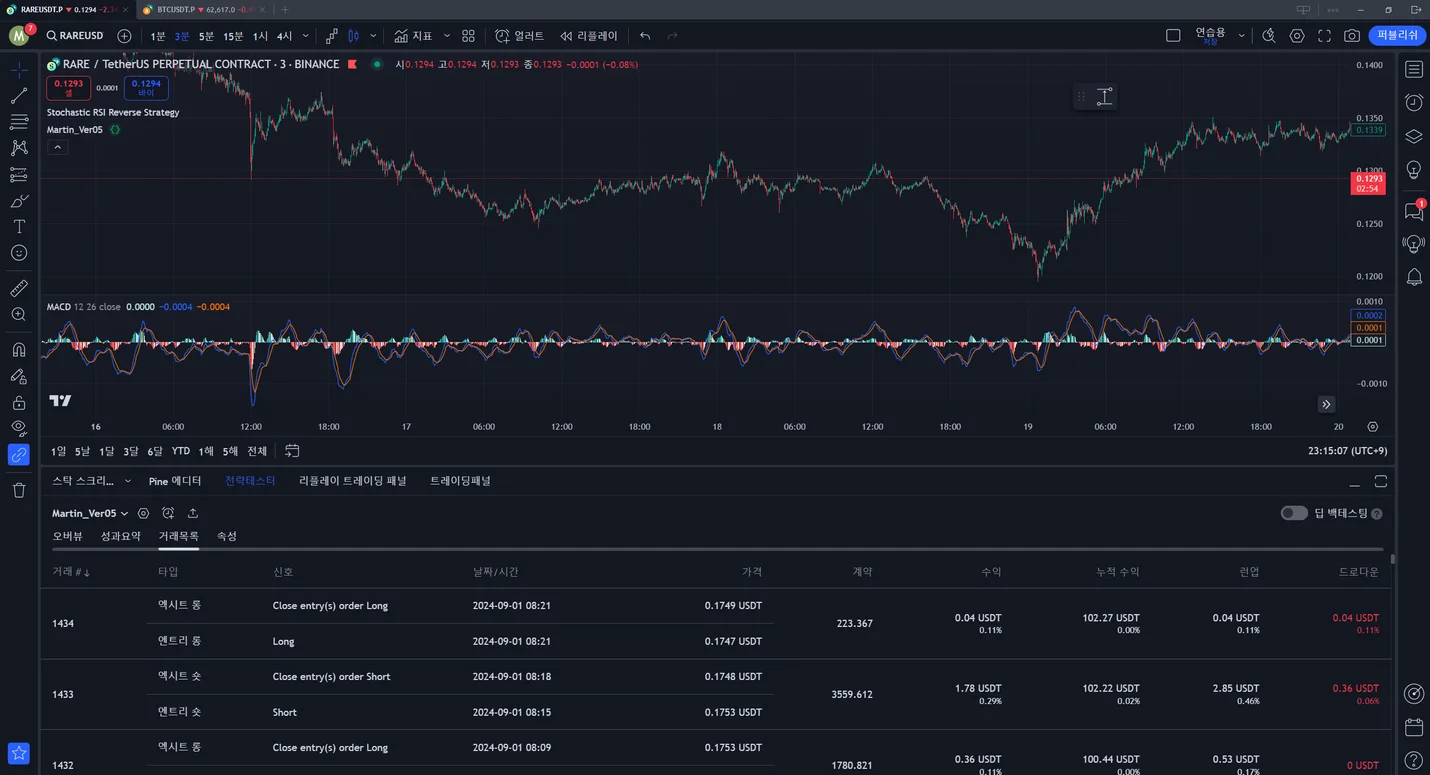Export strategy data with upload icon
Viewport: 1430px width, 775px height.
(x=193, y=513)
